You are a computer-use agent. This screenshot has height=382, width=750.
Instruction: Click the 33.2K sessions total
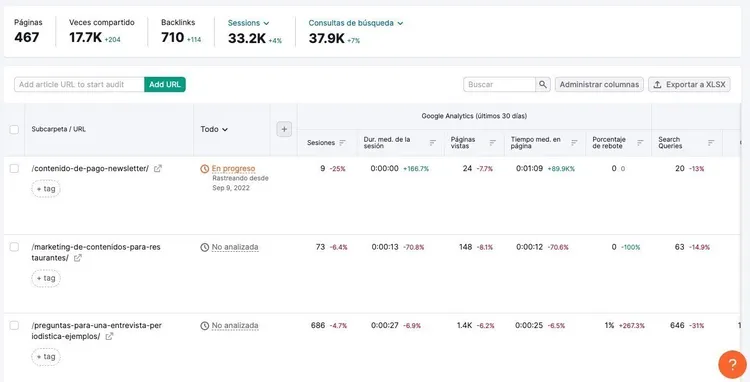(x=246, y=38)
